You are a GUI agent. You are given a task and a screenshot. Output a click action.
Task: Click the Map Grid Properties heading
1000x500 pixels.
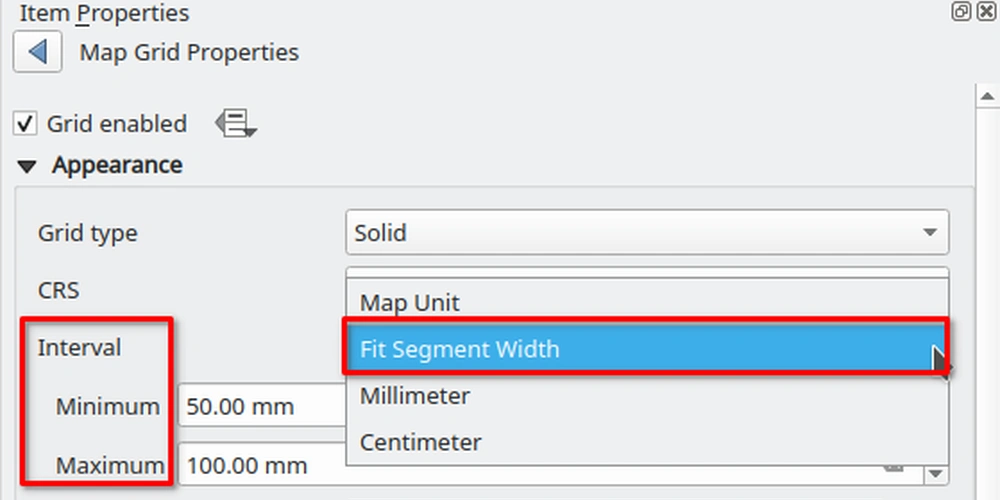click(189, 52)
